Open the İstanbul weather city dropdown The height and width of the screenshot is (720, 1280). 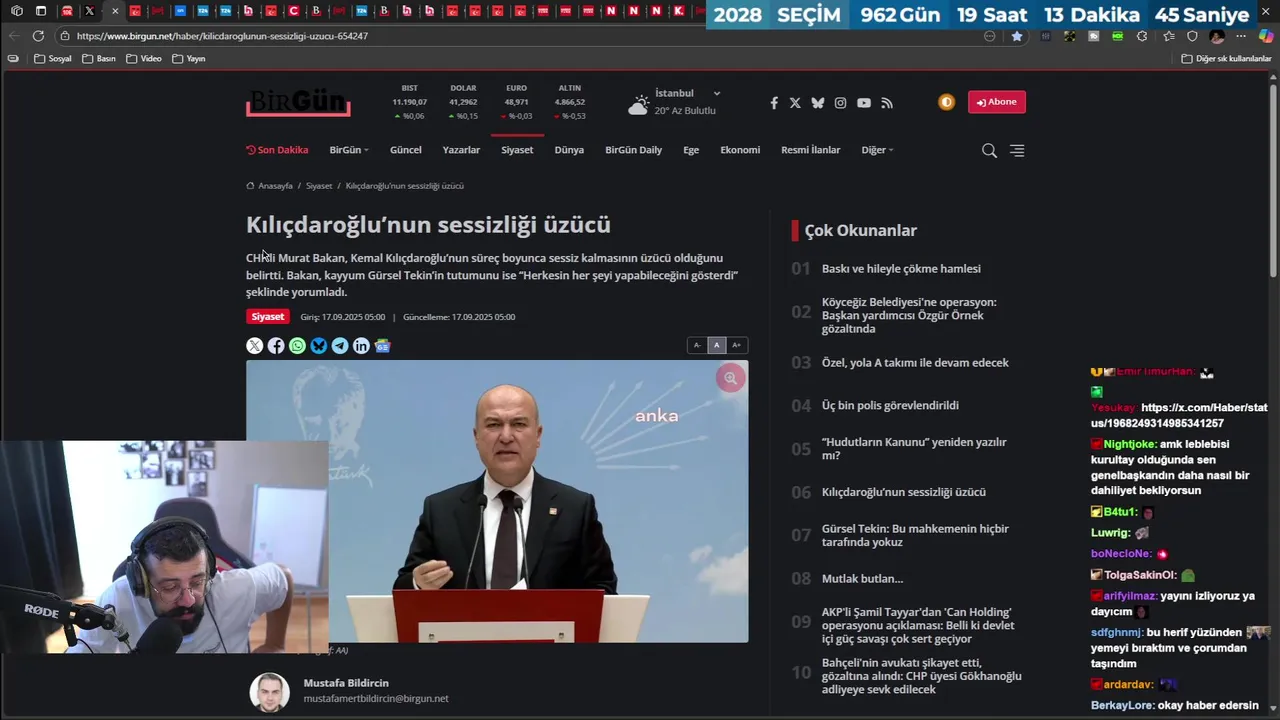click(x=687, y=93)
